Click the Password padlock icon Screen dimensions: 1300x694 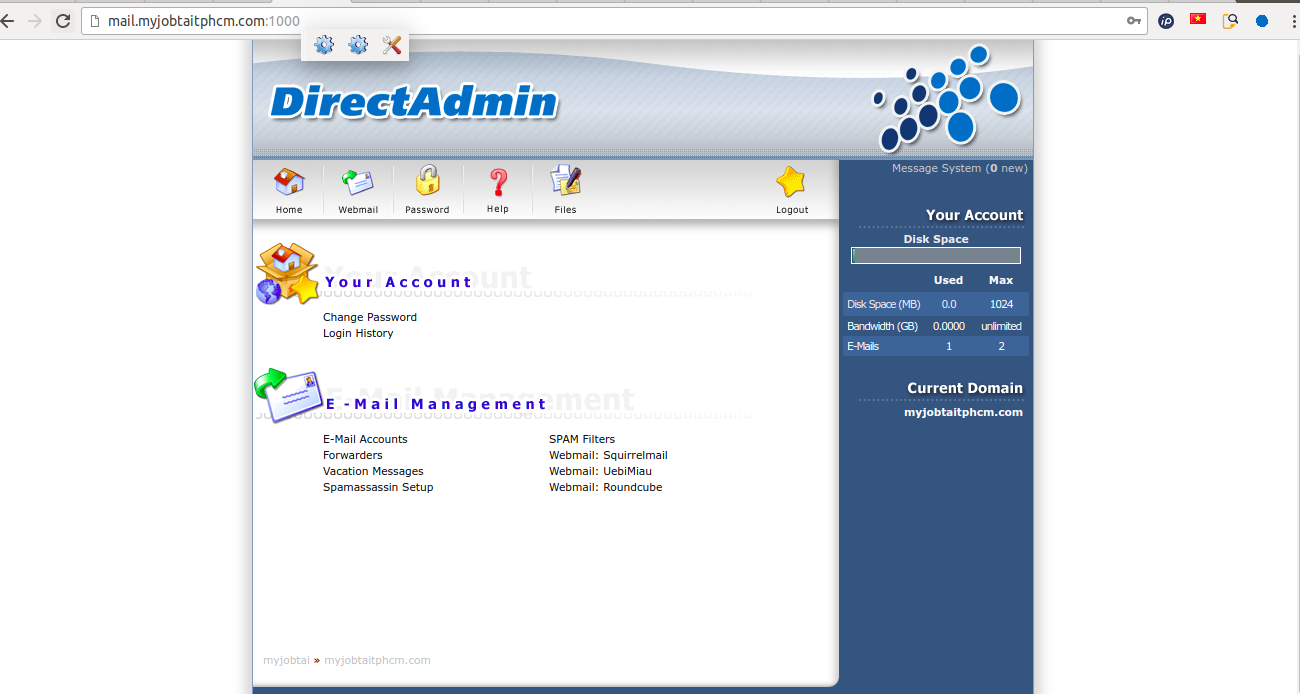[427, 181]
